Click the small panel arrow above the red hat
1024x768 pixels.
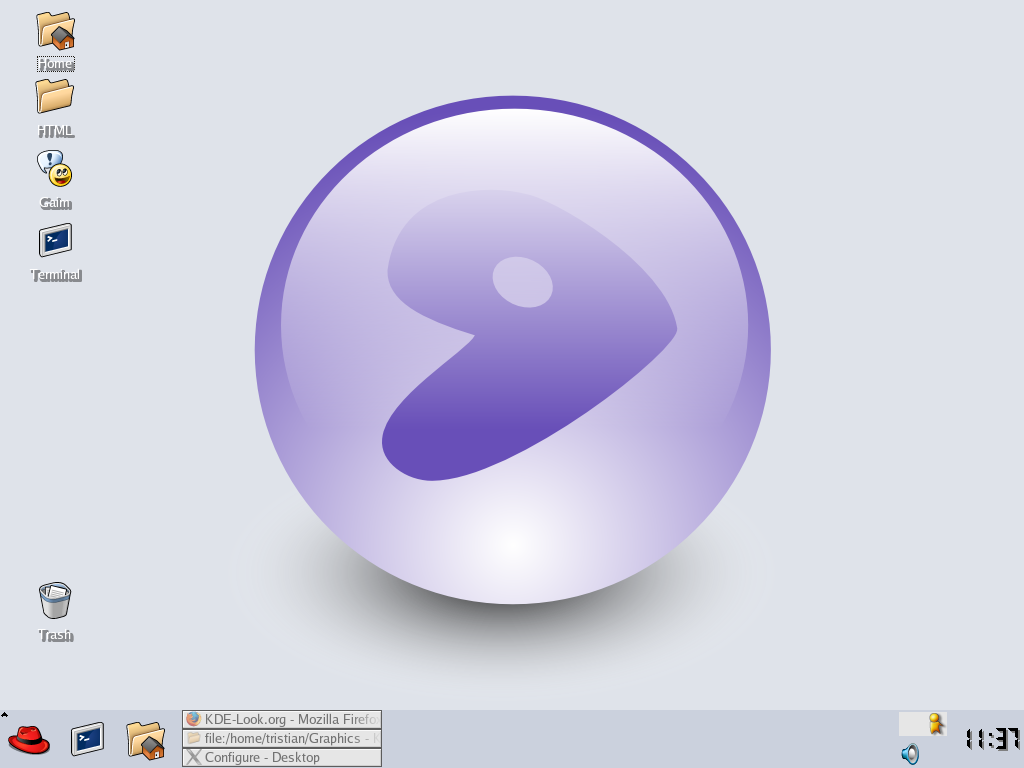coord(4,714)
